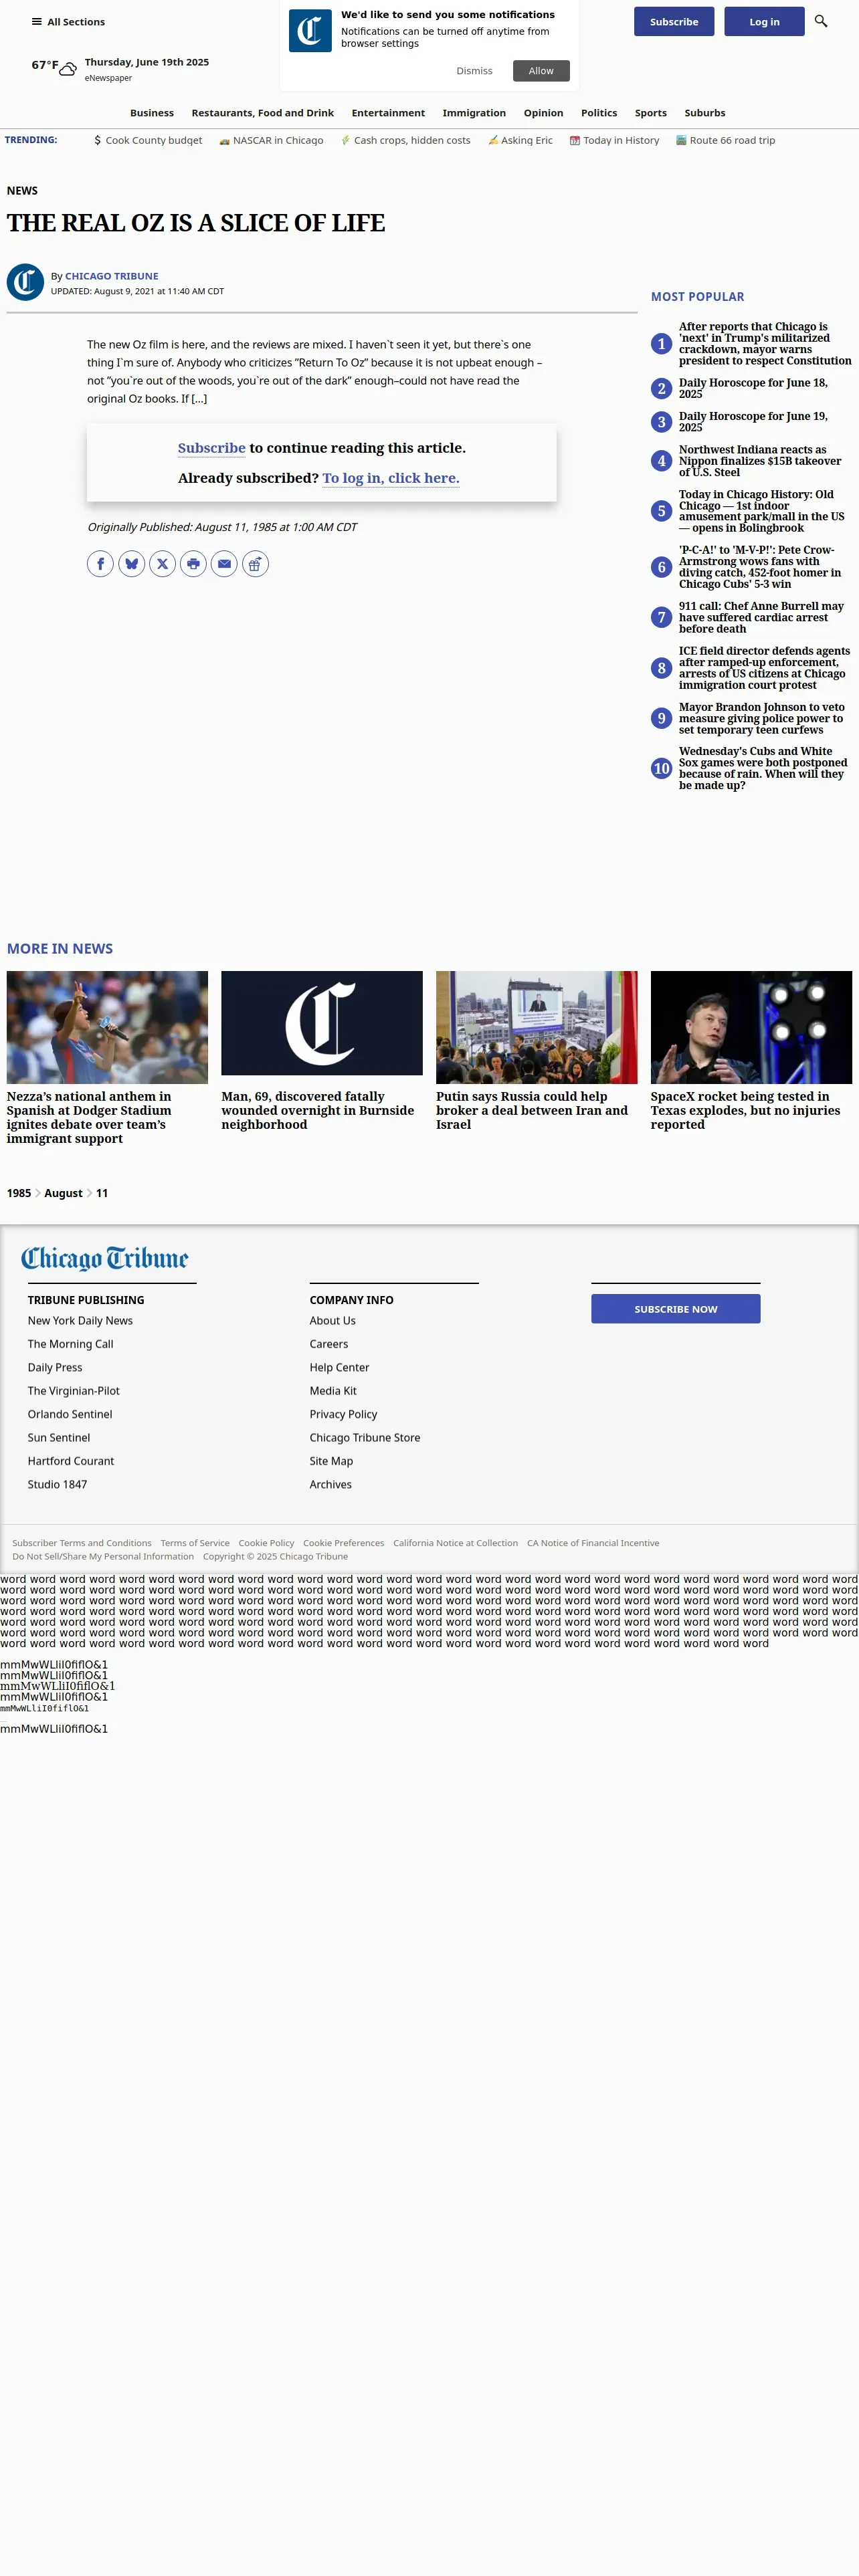Open trending Route 66 road trip
The width and height of the screenshot is (859, 2576).
tap(725, 141)
